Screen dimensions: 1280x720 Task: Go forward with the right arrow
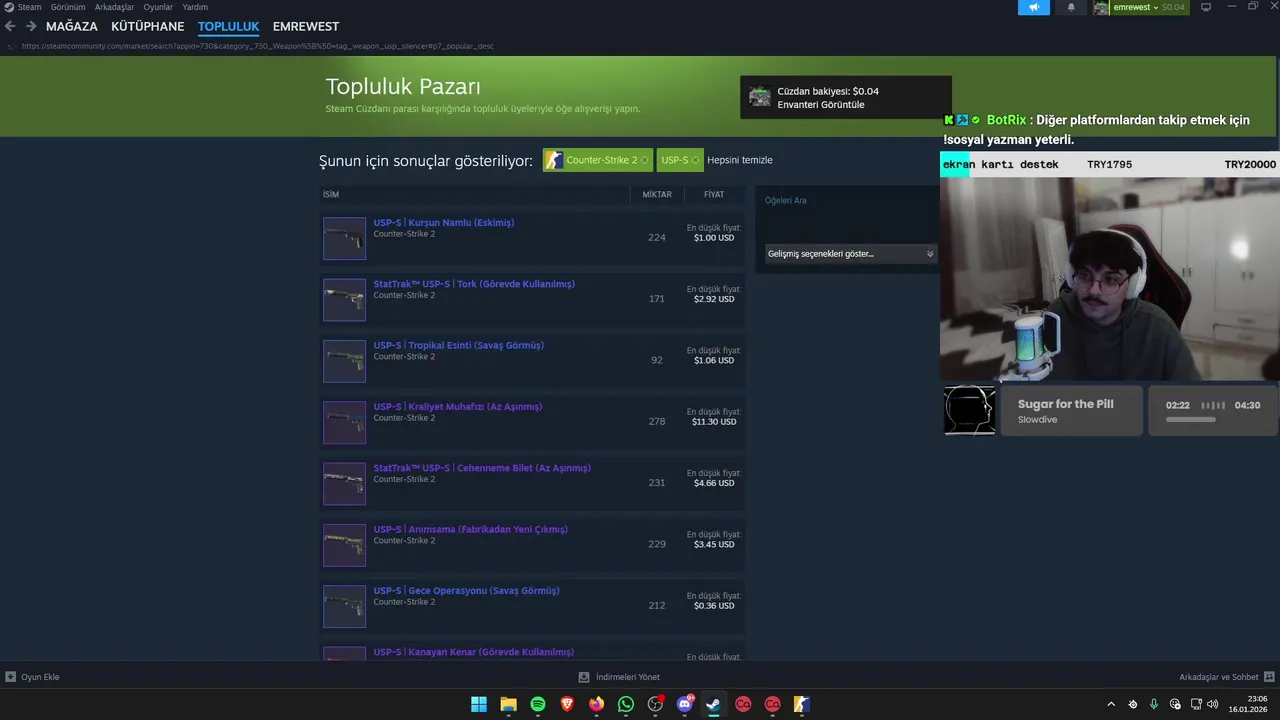click(x=31, y=26)
